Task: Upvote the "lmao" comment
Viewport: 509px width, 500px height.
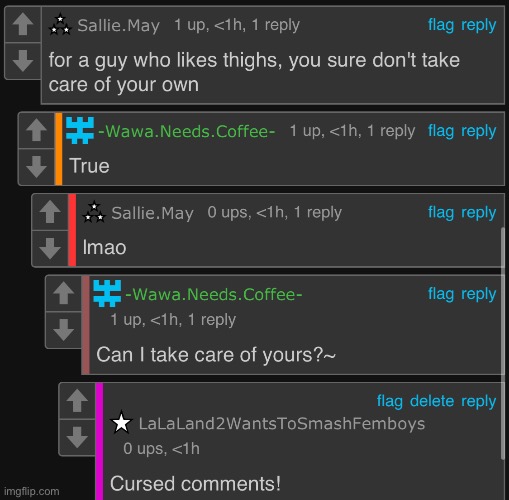Action: (50, 212)
